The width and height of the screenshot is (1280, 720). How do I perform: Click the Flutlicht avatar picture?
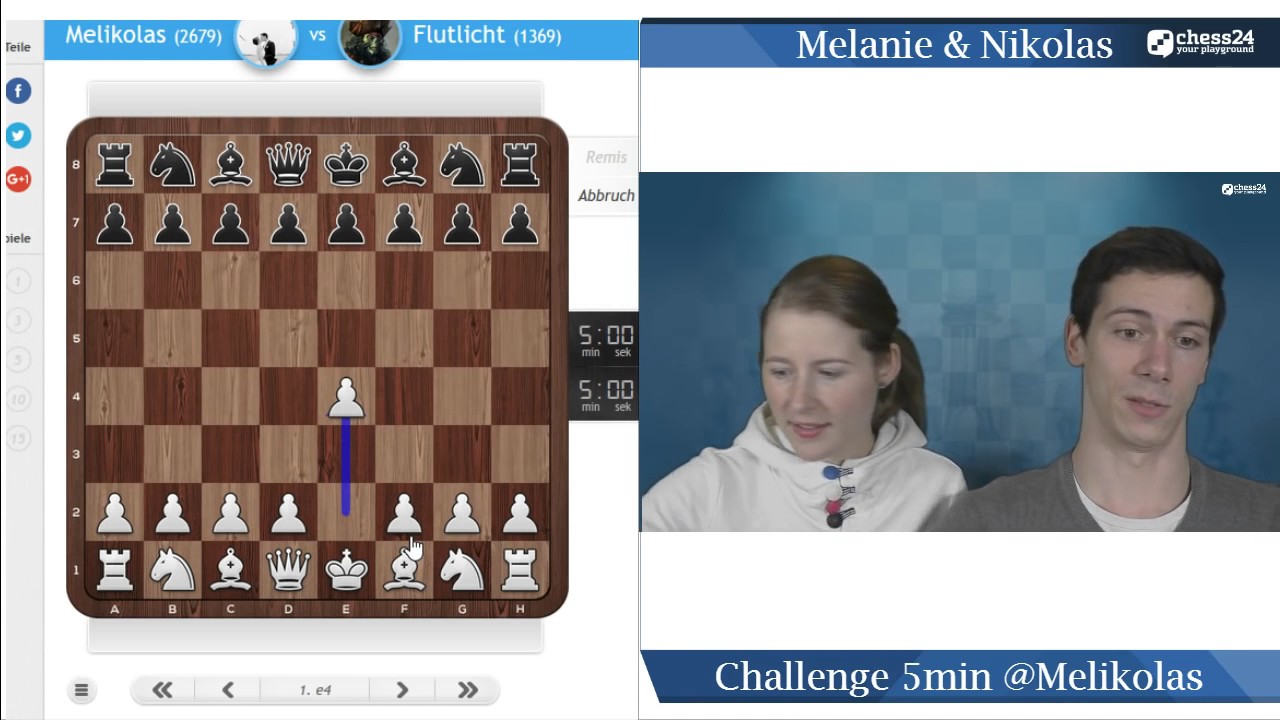(x=370, y=40)
